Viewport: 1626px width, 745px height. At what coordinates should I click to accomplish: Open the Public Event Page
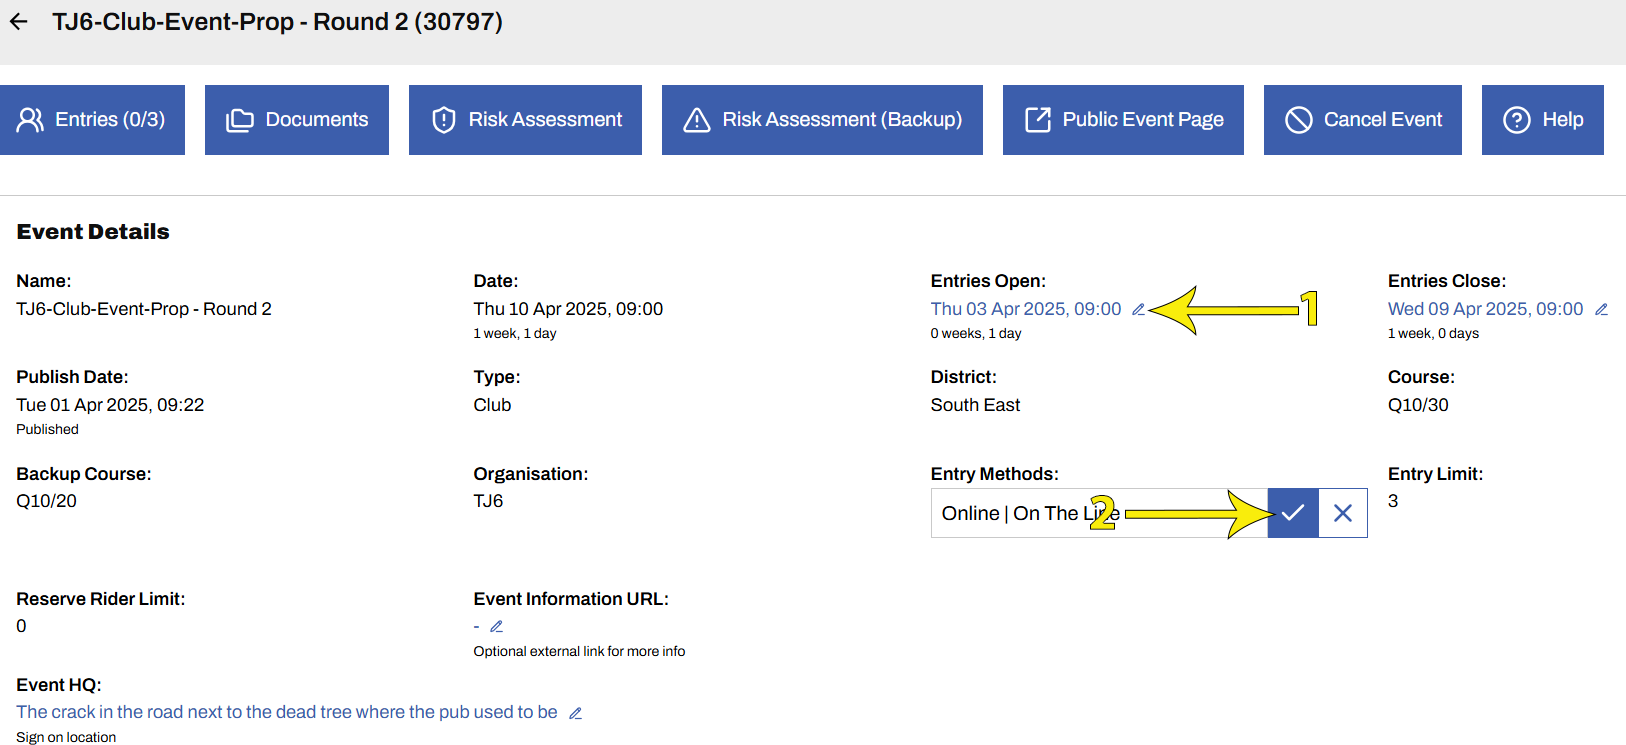click(1123, 120)
